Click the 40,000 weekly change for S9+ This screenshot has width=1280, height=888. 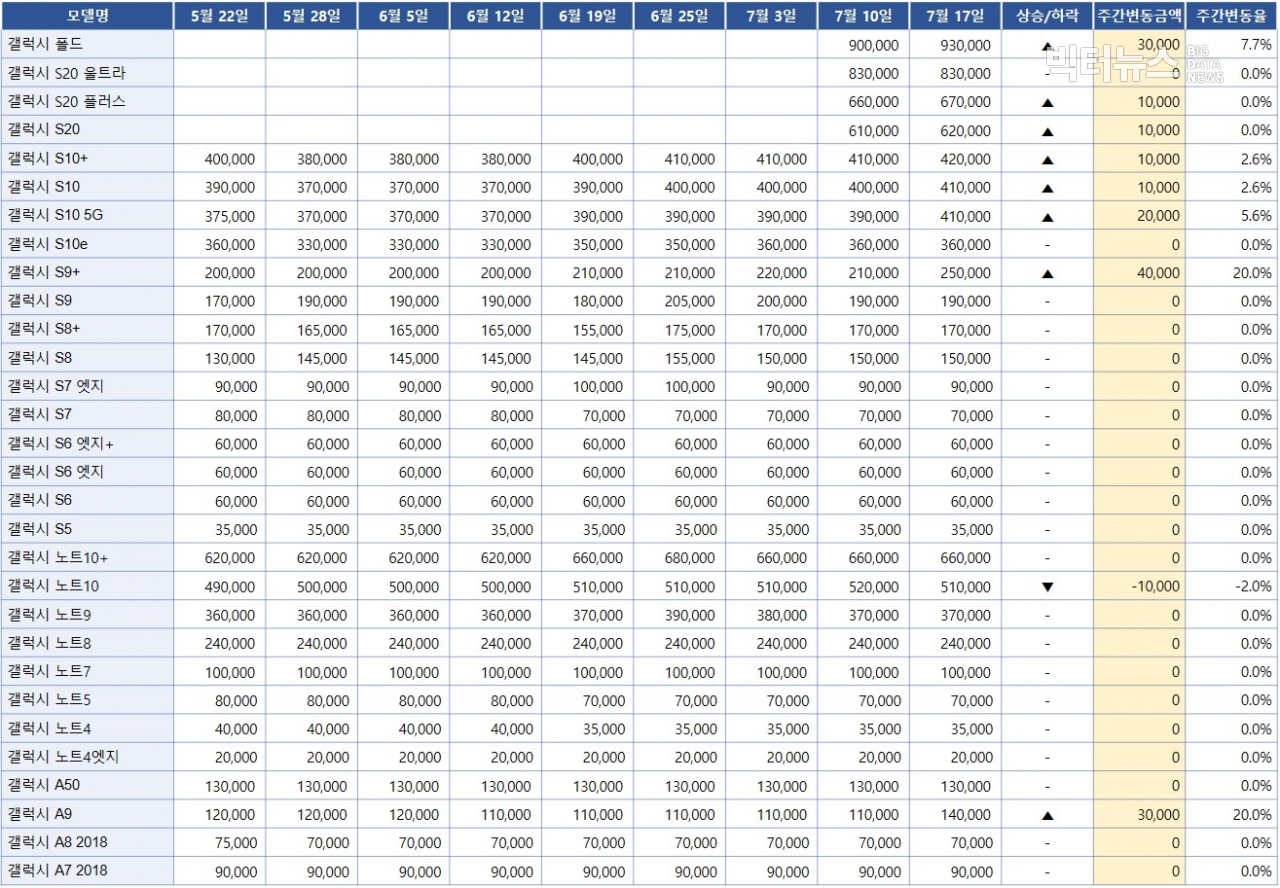coord(1158,274)
